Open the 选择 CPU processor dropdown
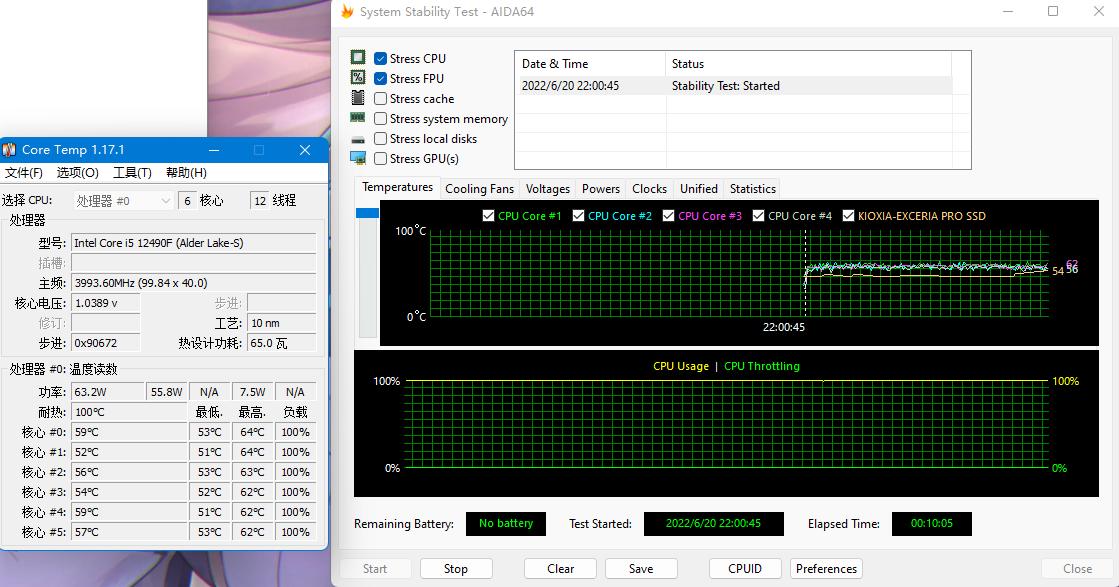 pos(124,201)
